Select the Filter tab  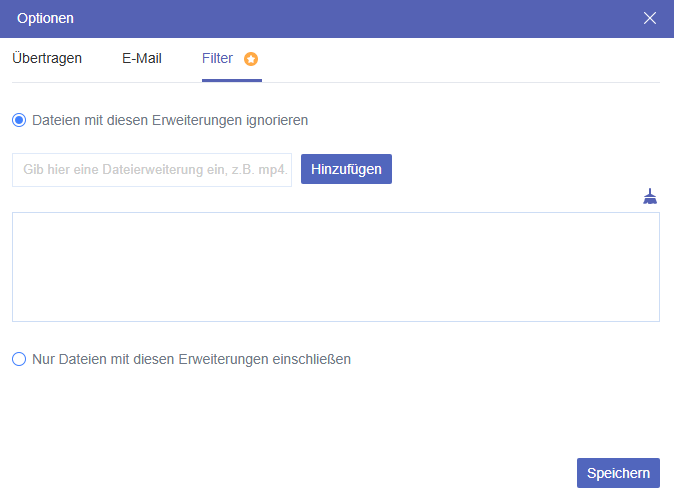(x=217, y=58)
